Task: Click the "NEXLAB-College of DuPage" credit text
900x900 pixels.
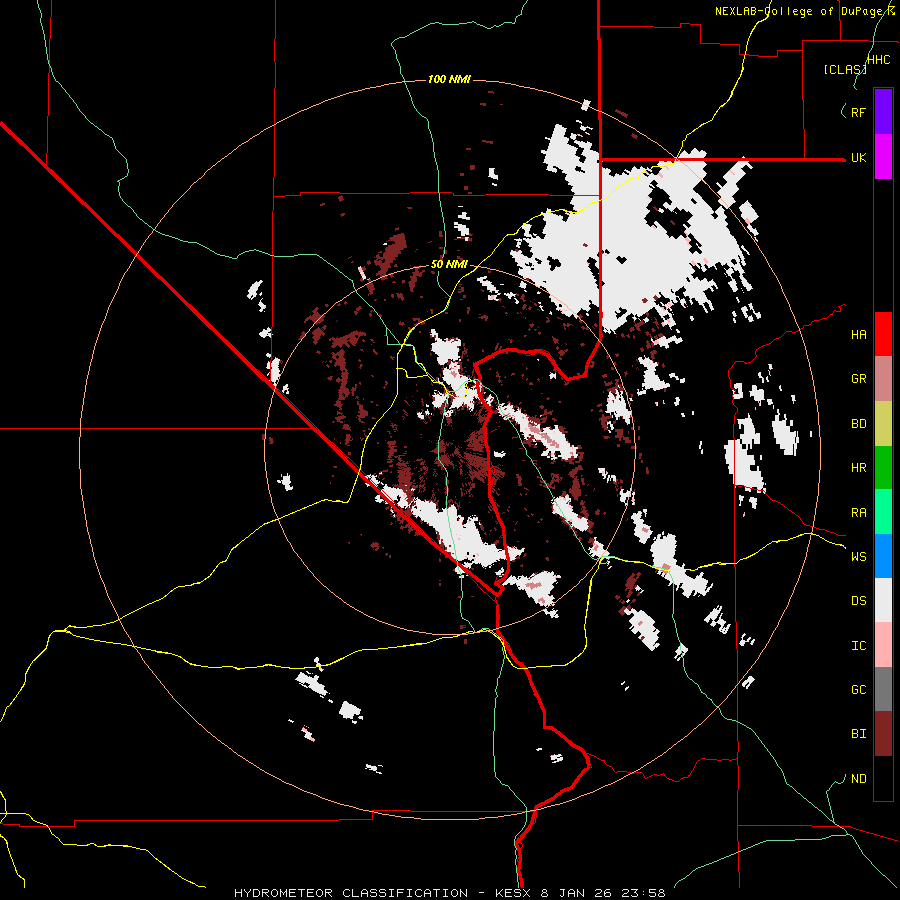Action: coord(801,11)
